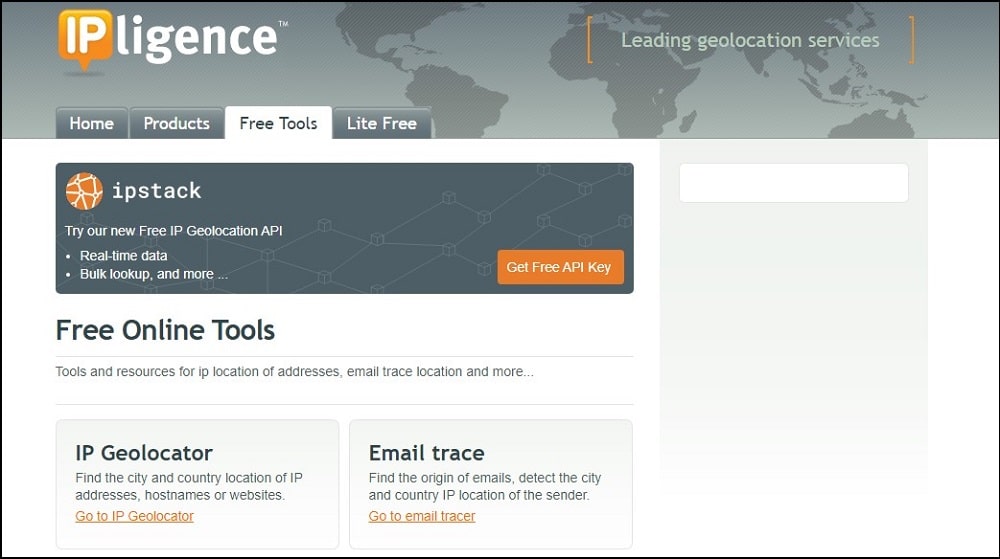This screenshot has width=1000, height=559.
Task: Follow the Go to IP Geolocator link
Action: [135, 516]
